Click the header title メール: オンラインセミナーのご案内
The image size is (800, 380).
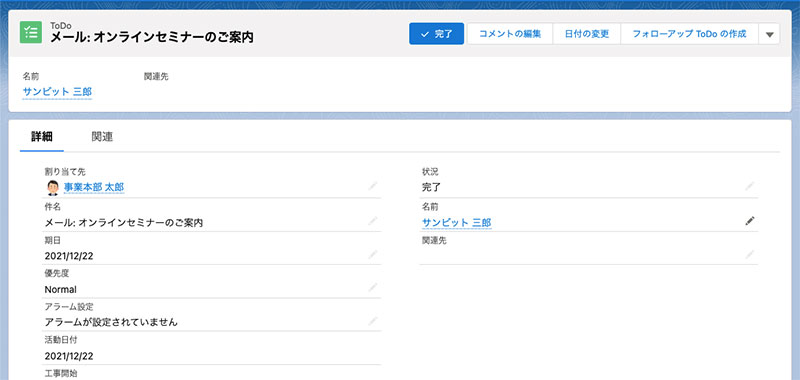pyautogui.click(x=152, y=38)
